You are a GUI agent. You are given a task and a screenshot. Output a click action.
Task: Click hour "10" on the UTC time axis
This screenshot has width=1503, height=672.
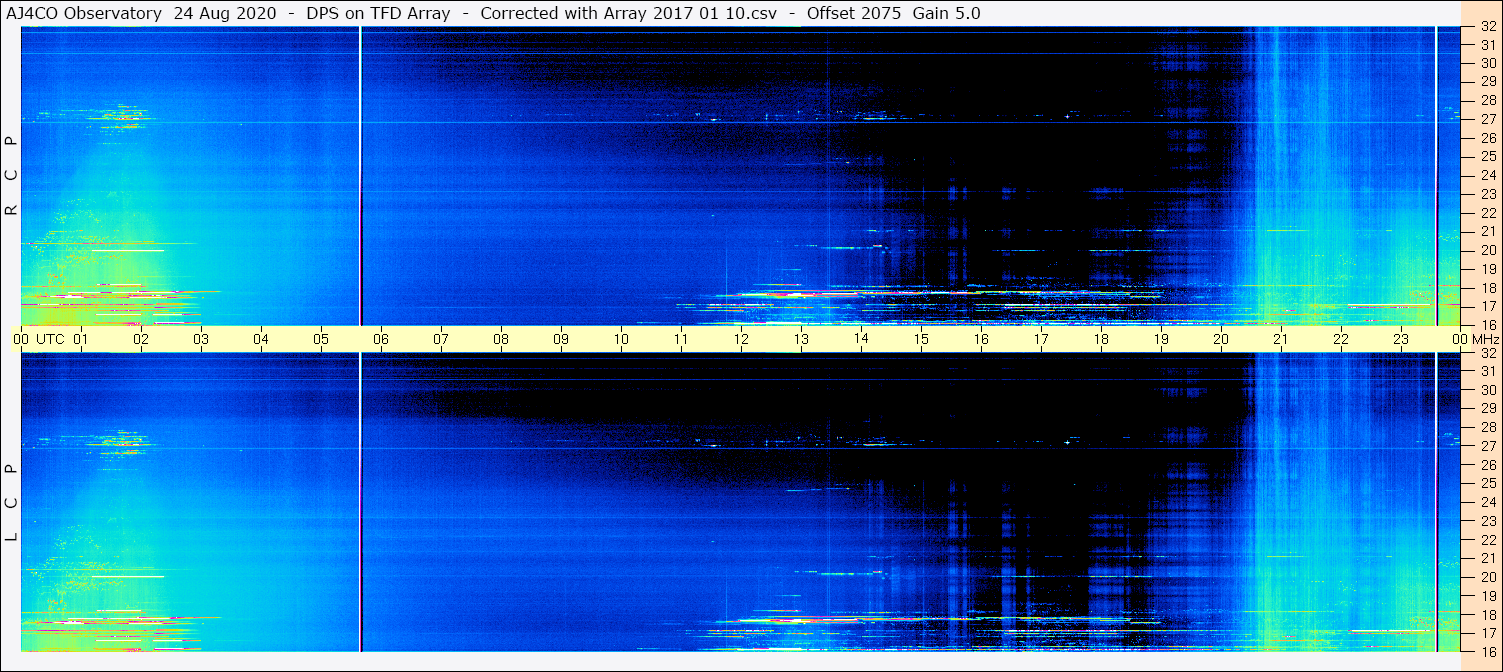point(621,339)
